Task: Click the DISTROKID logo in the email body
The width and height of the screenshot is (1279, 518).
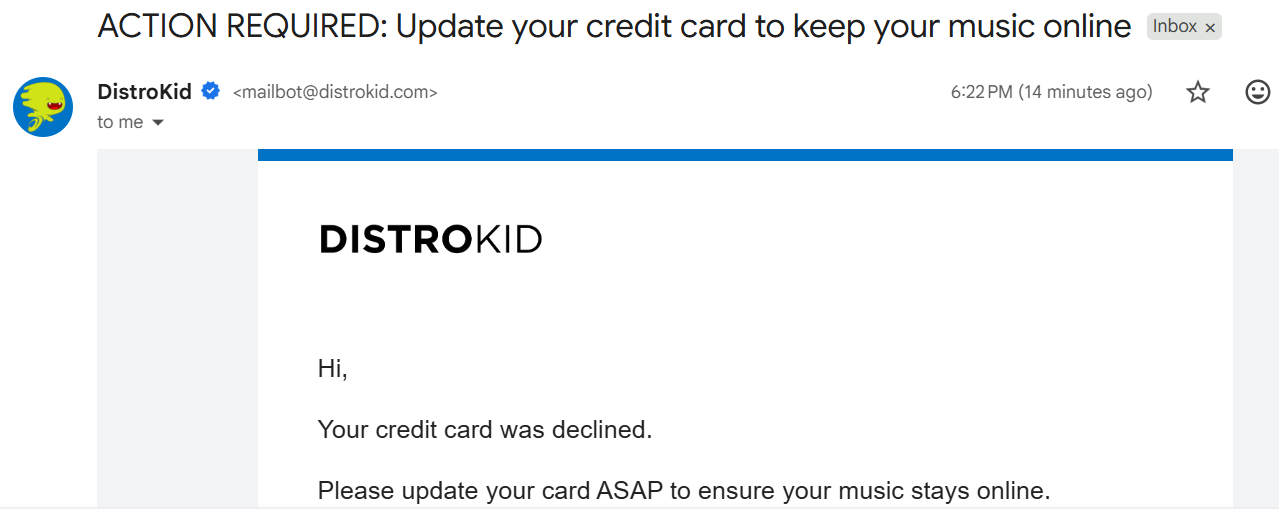Action: [430, 240]
